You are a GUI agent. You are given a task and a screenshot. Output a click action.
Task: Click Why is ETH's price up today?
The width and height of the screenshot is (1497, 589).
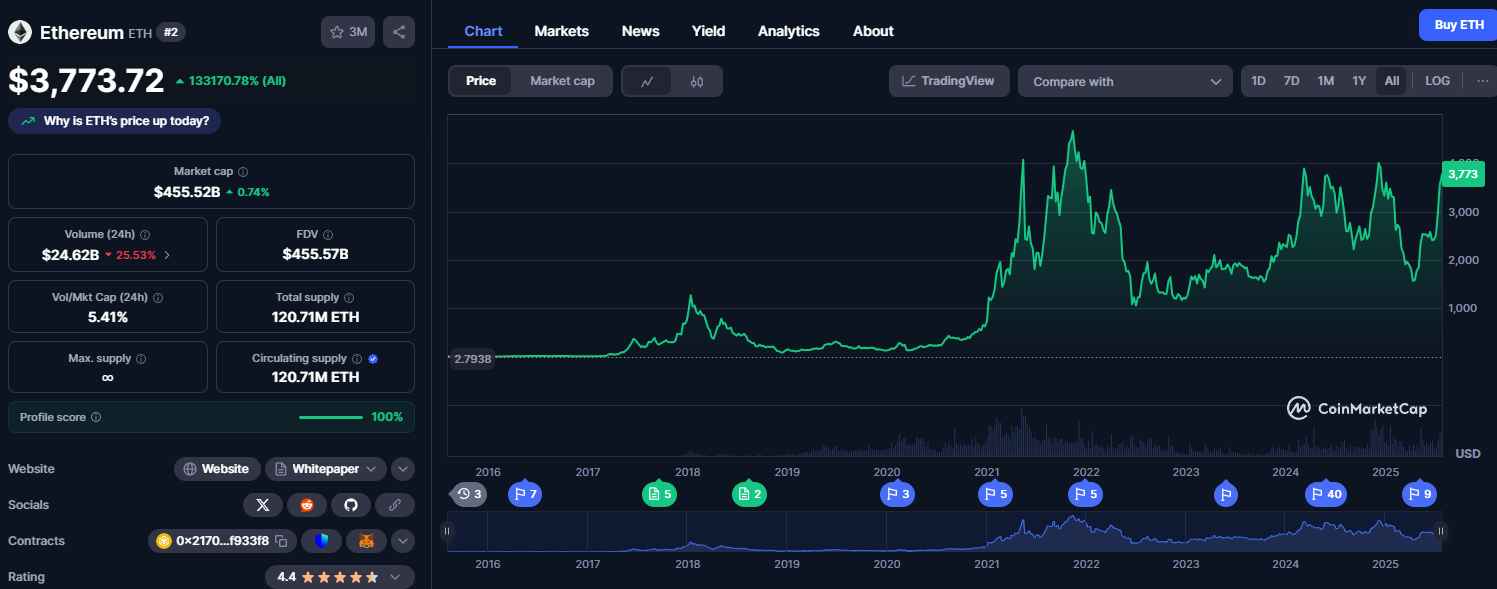[x=115, y=121]
